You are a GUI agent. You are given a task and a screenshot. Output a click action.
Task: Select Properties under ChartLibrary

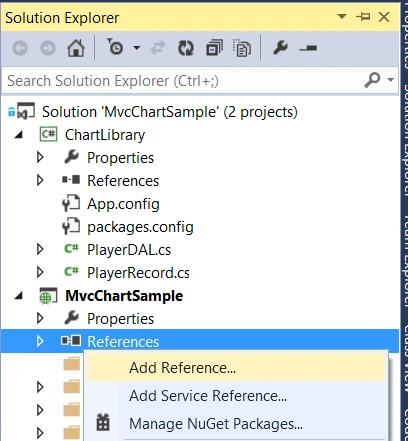click(121, 158)
